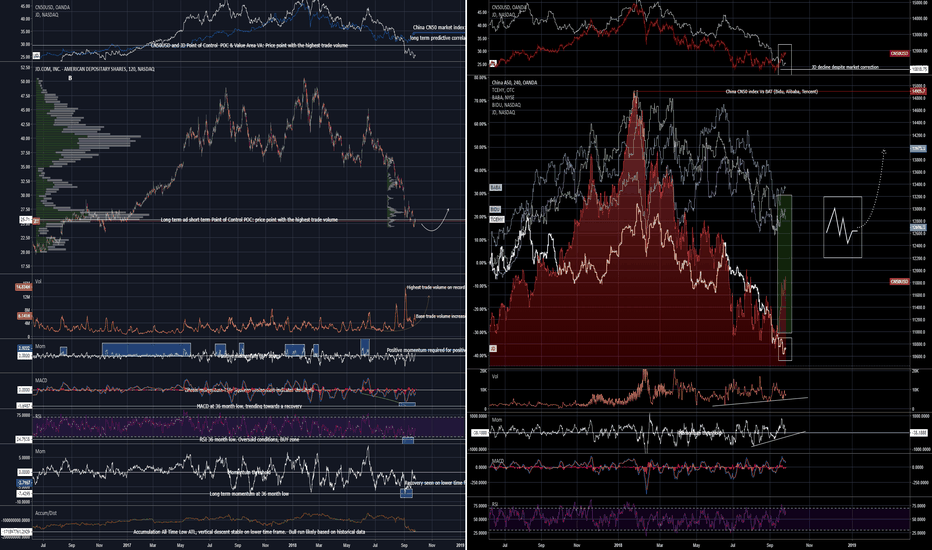Click the MACD indicator label in left chart
Viewport: 932px width, 550px height.
40,379
